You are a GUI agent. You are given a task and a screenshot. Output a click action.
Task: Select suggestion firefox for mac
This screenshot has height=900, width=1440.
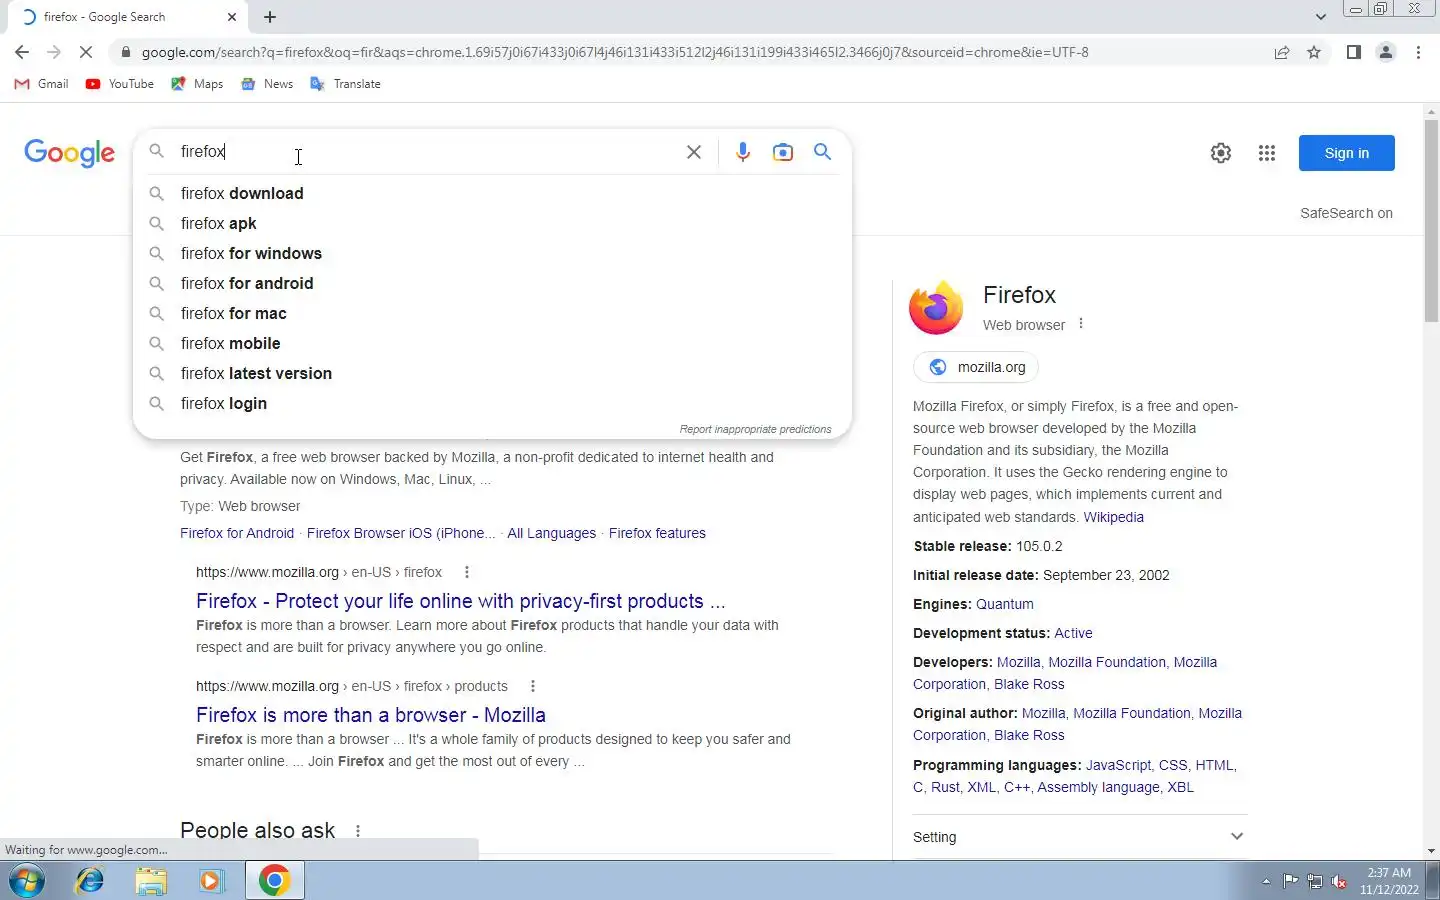[x=492, y=313]
